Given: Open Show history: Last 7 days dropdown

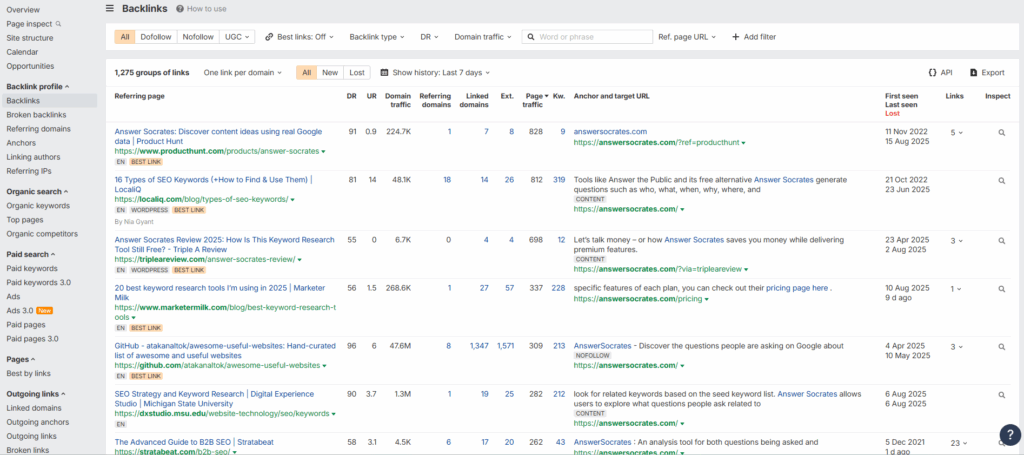Looking at the screenshot, I should pos(435,72).
